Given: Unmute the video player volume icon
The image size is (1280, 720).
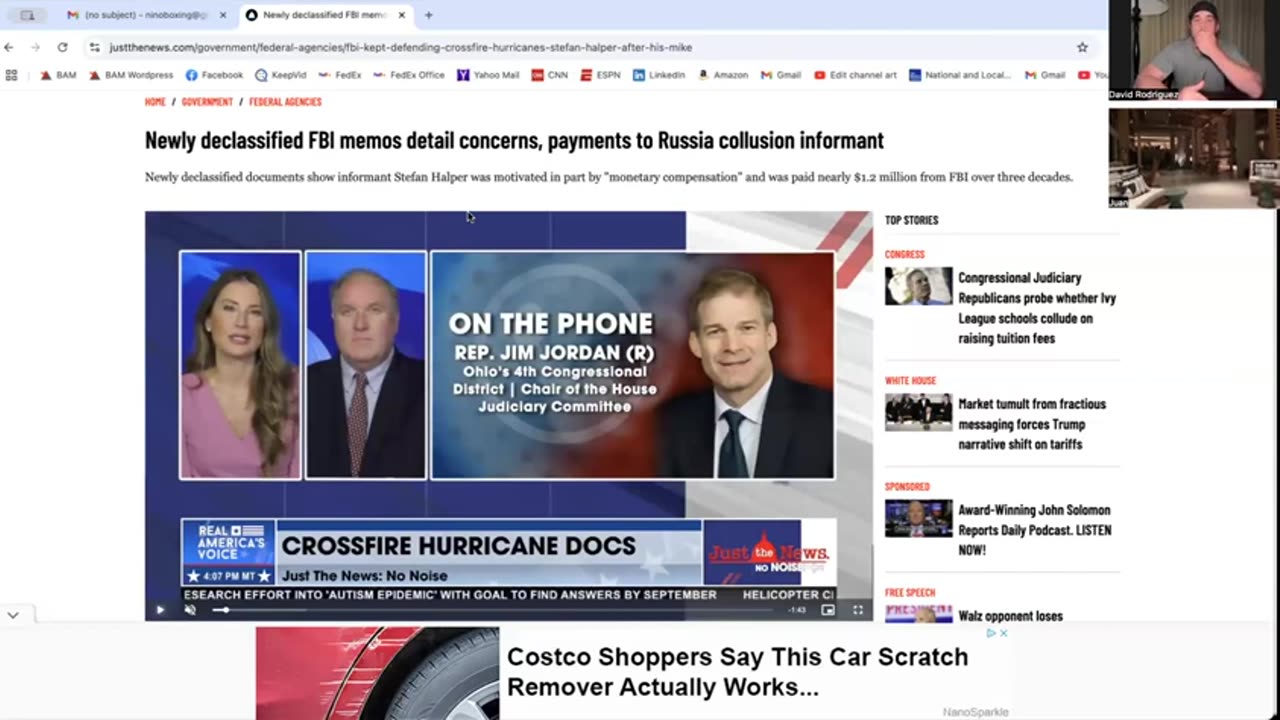Looking at the screenshot, I should point(190,610).
